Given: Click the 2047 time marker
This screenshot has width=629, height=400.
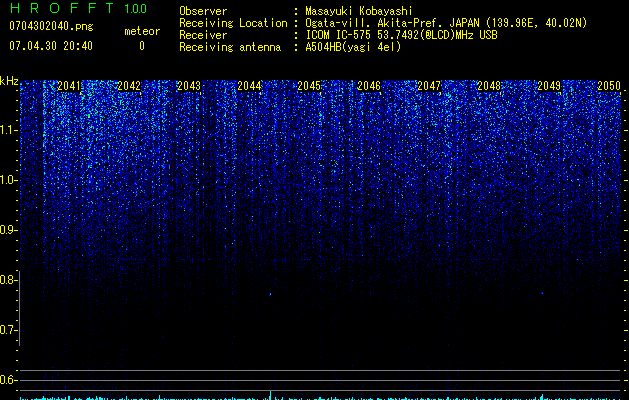Looking at the screenshot, I should 429,86.
